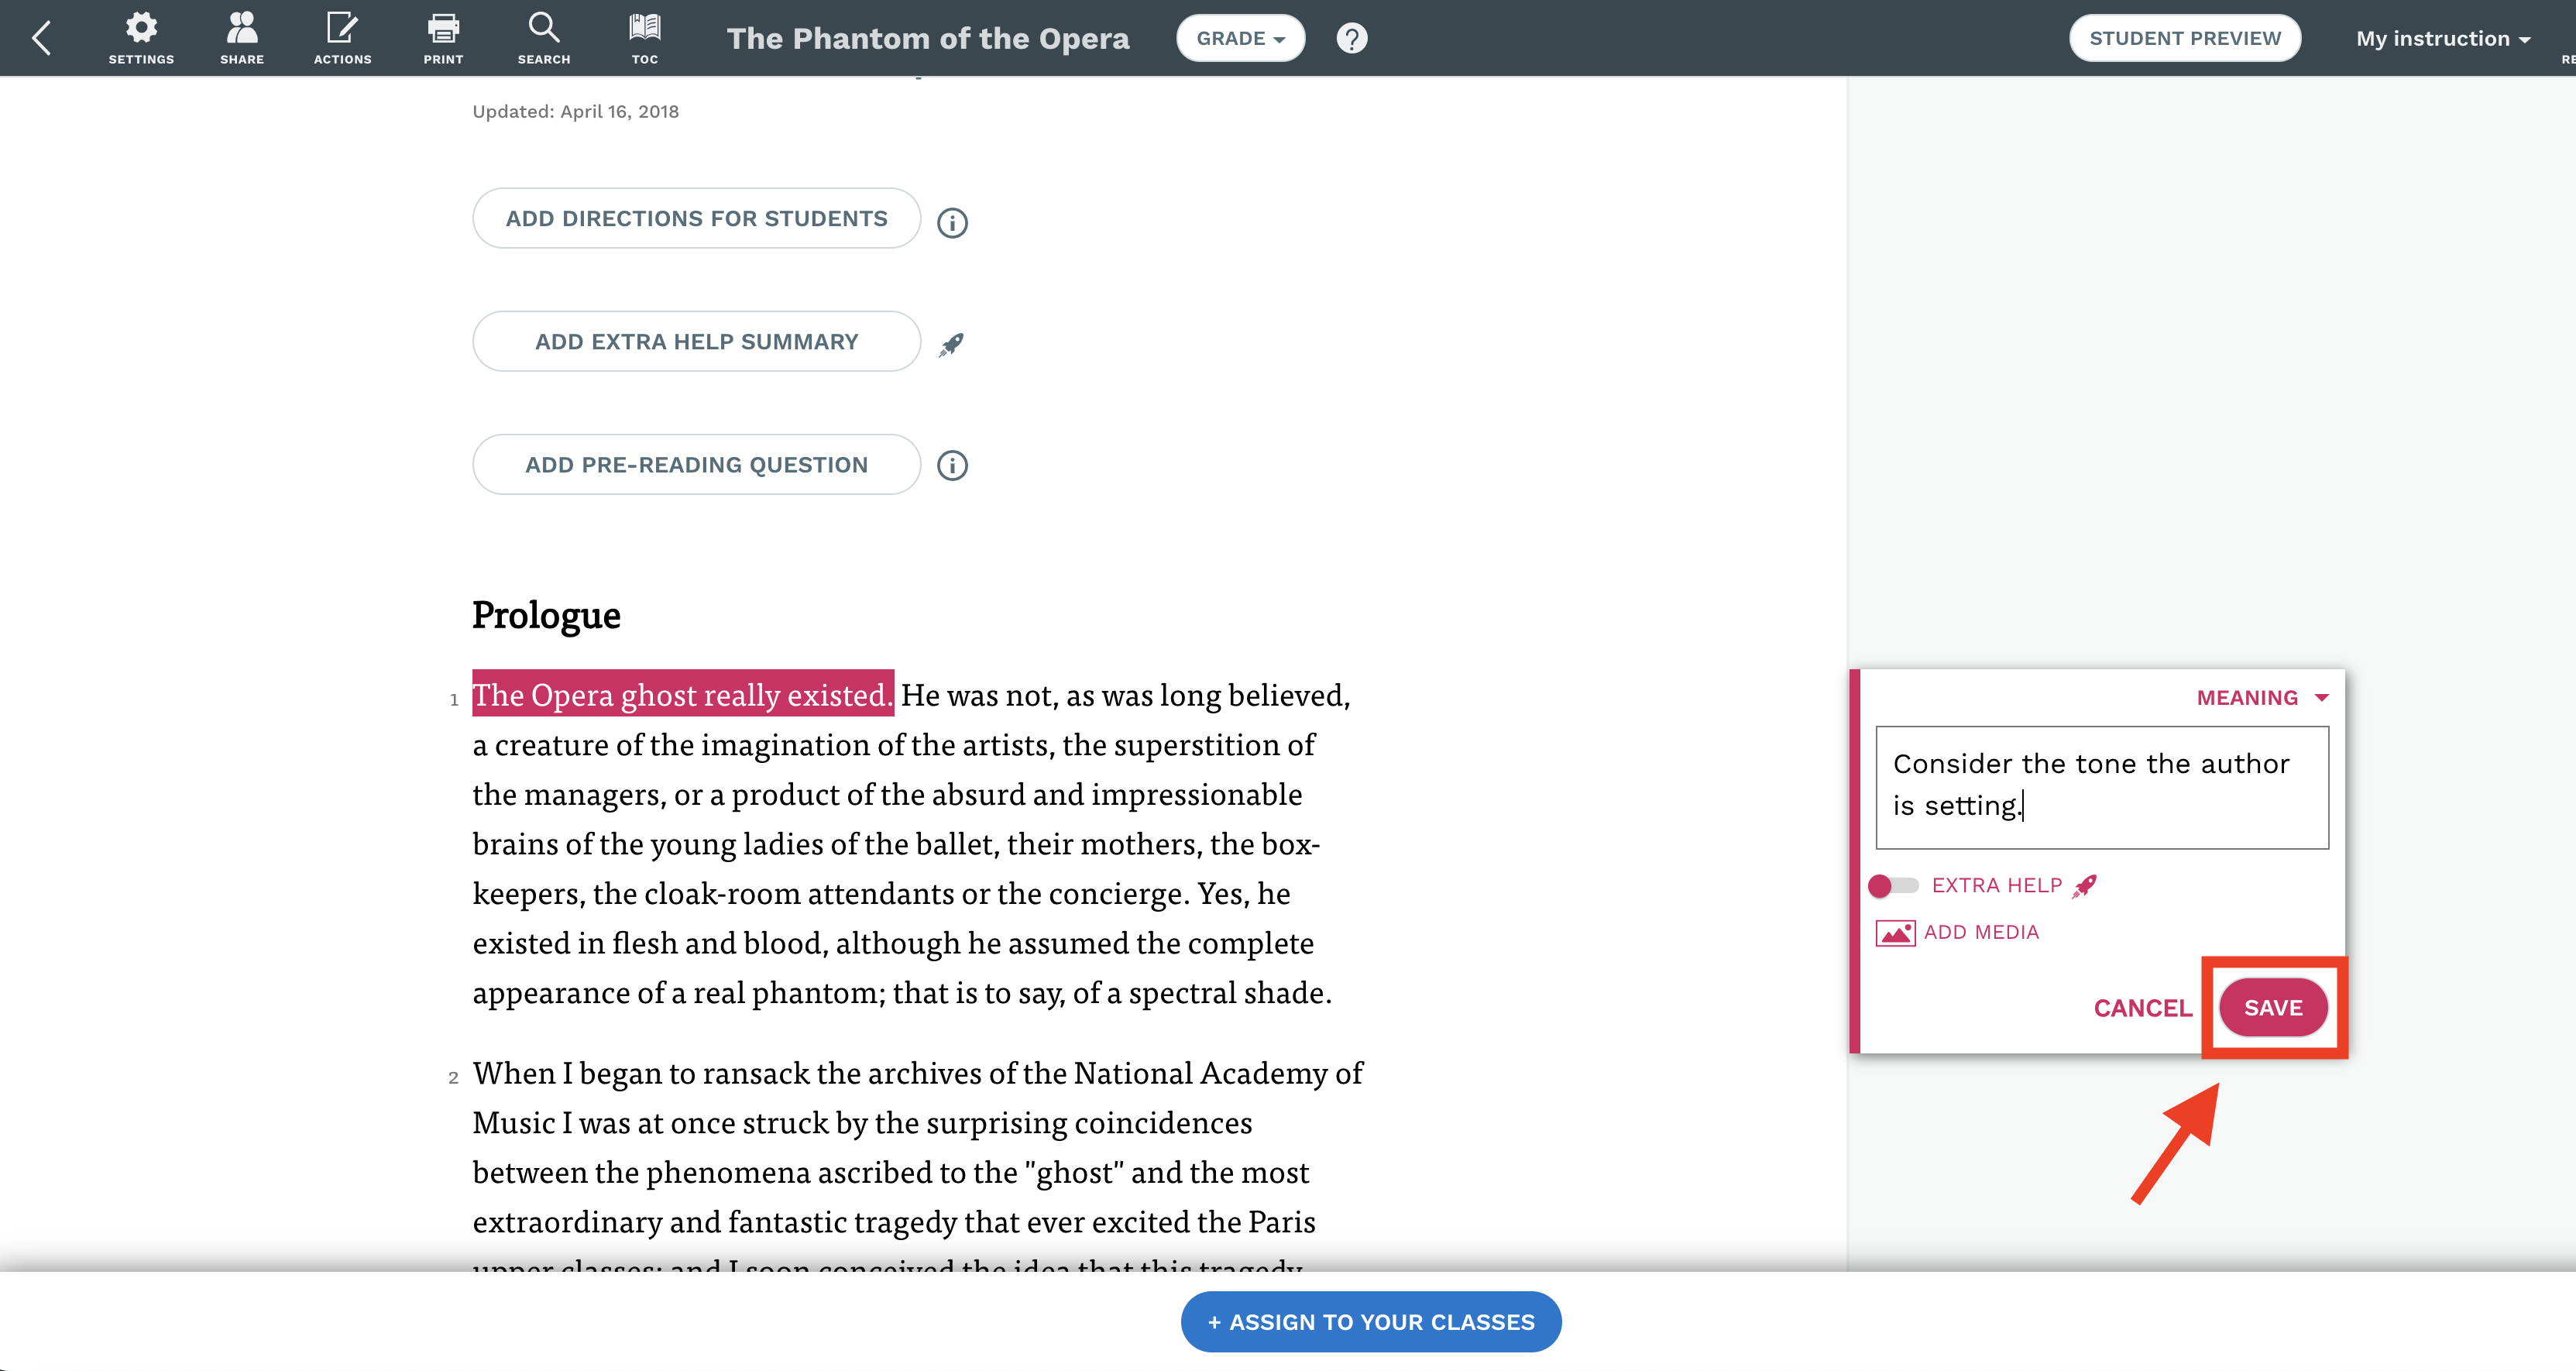Click the title 'The Phantom of the Opera'
Viewport: 2576px width, 1371px height.
tap(928, 38)
